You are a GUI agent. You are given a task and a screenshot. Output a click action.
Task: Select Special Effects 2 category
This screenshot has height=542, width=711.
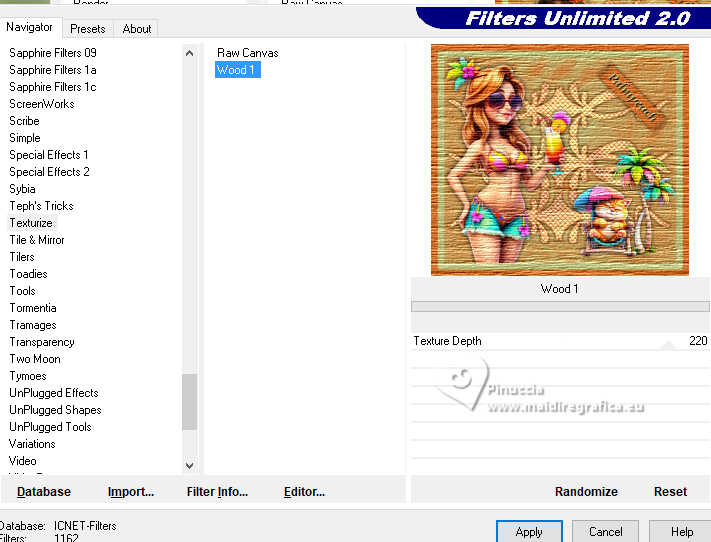click(49, 172)
